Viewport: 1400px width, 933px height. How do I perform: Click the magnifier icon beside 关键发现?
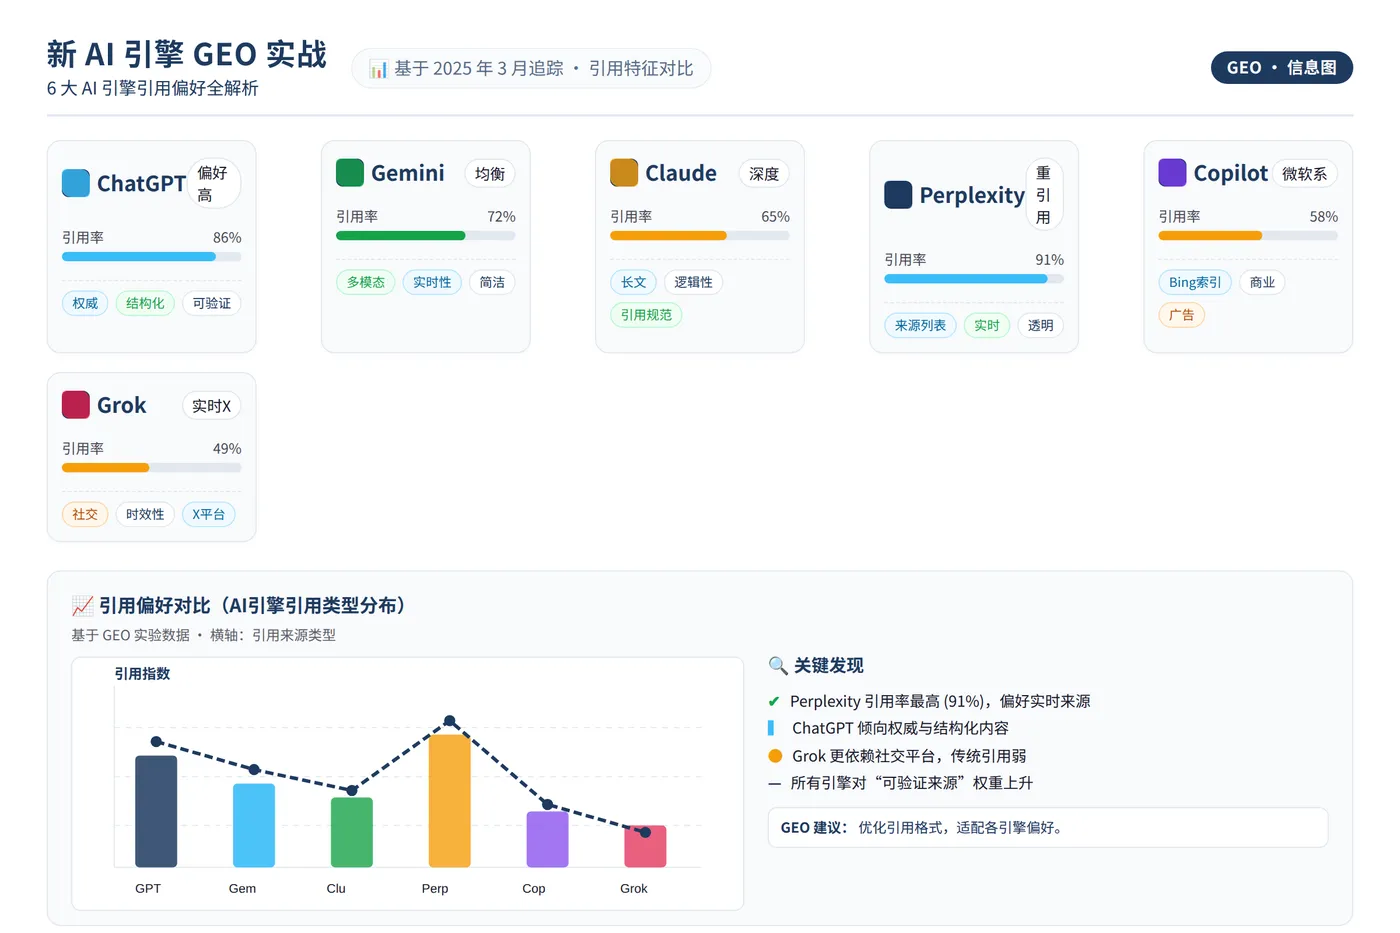[778, 666]
